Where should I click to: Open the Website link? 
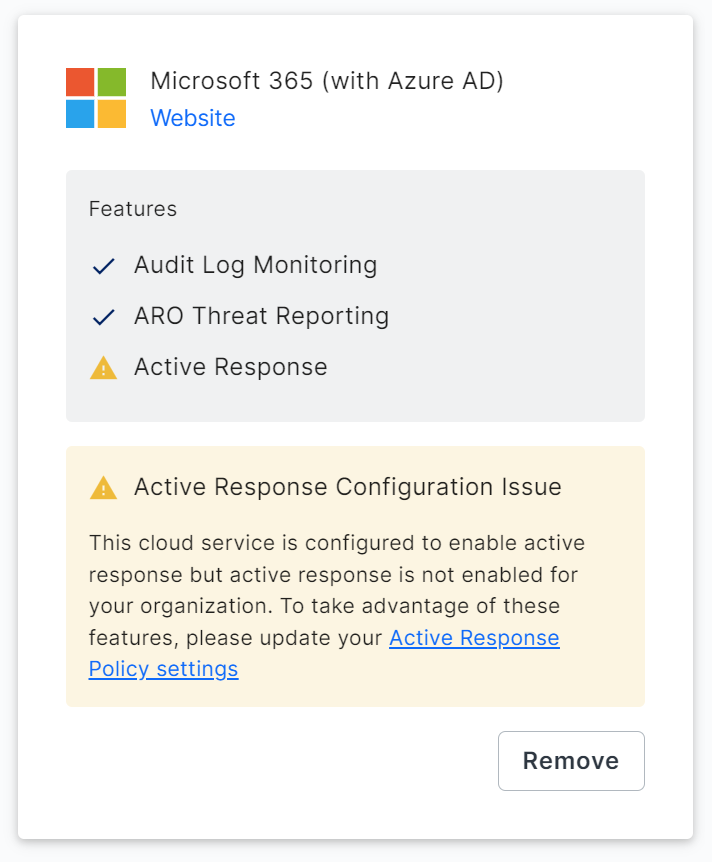pos(192,118)
